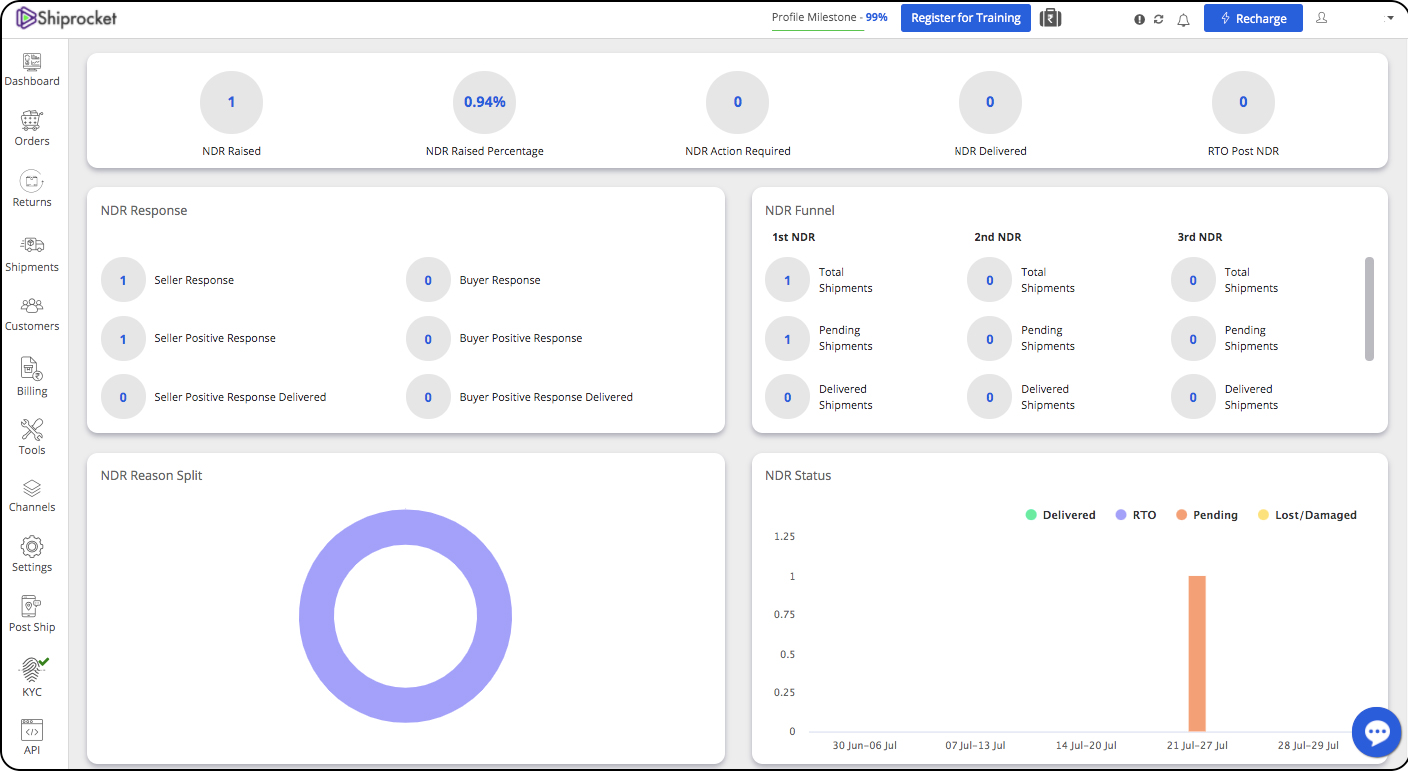
Task: Open the user profile icon
Action: pyautogui.click(x=1322, y=18)
